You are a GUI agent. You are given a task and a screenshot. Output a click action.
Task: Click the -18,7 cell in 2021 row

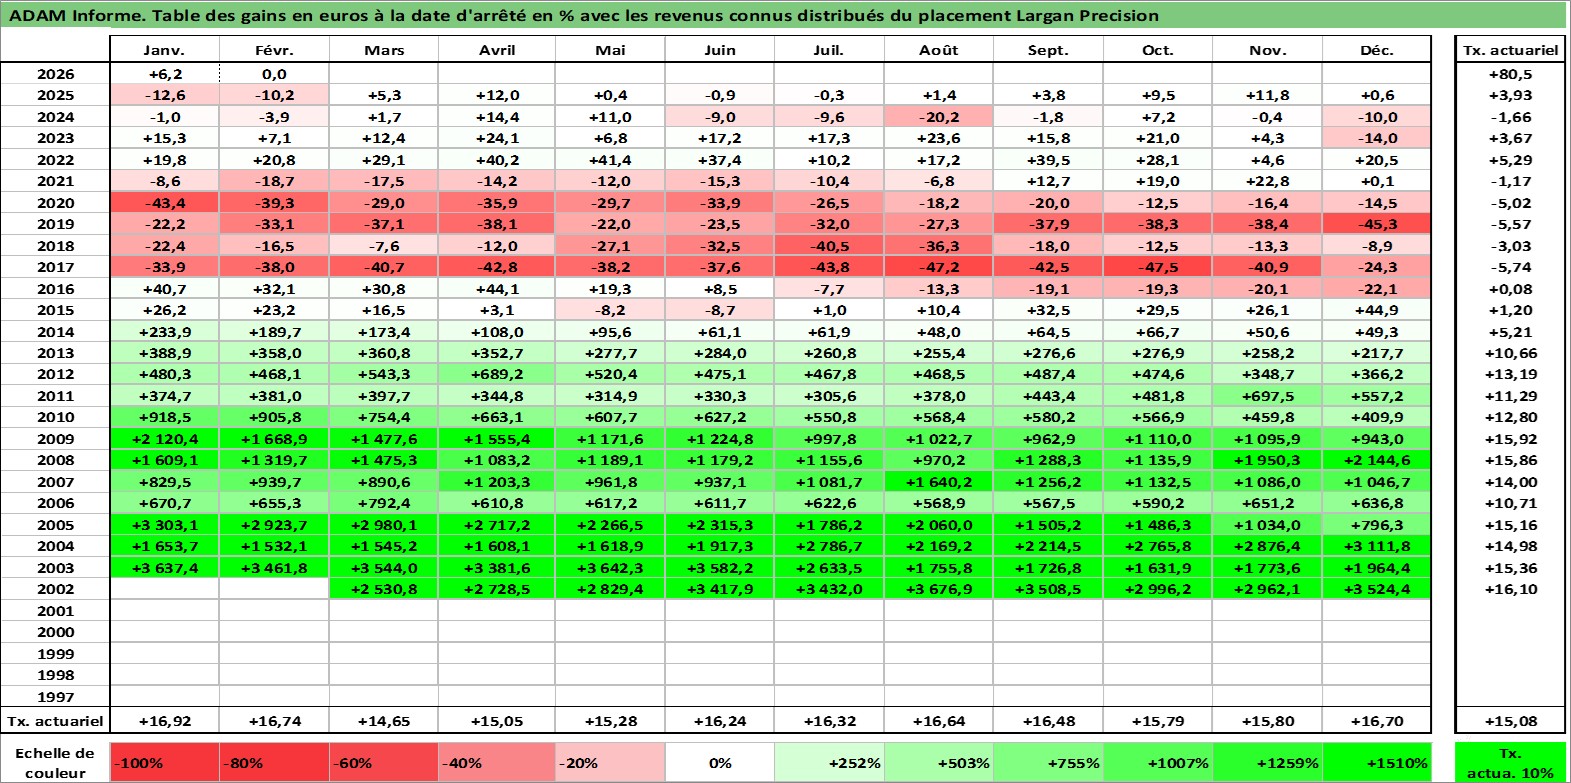[x=274, y=181]
